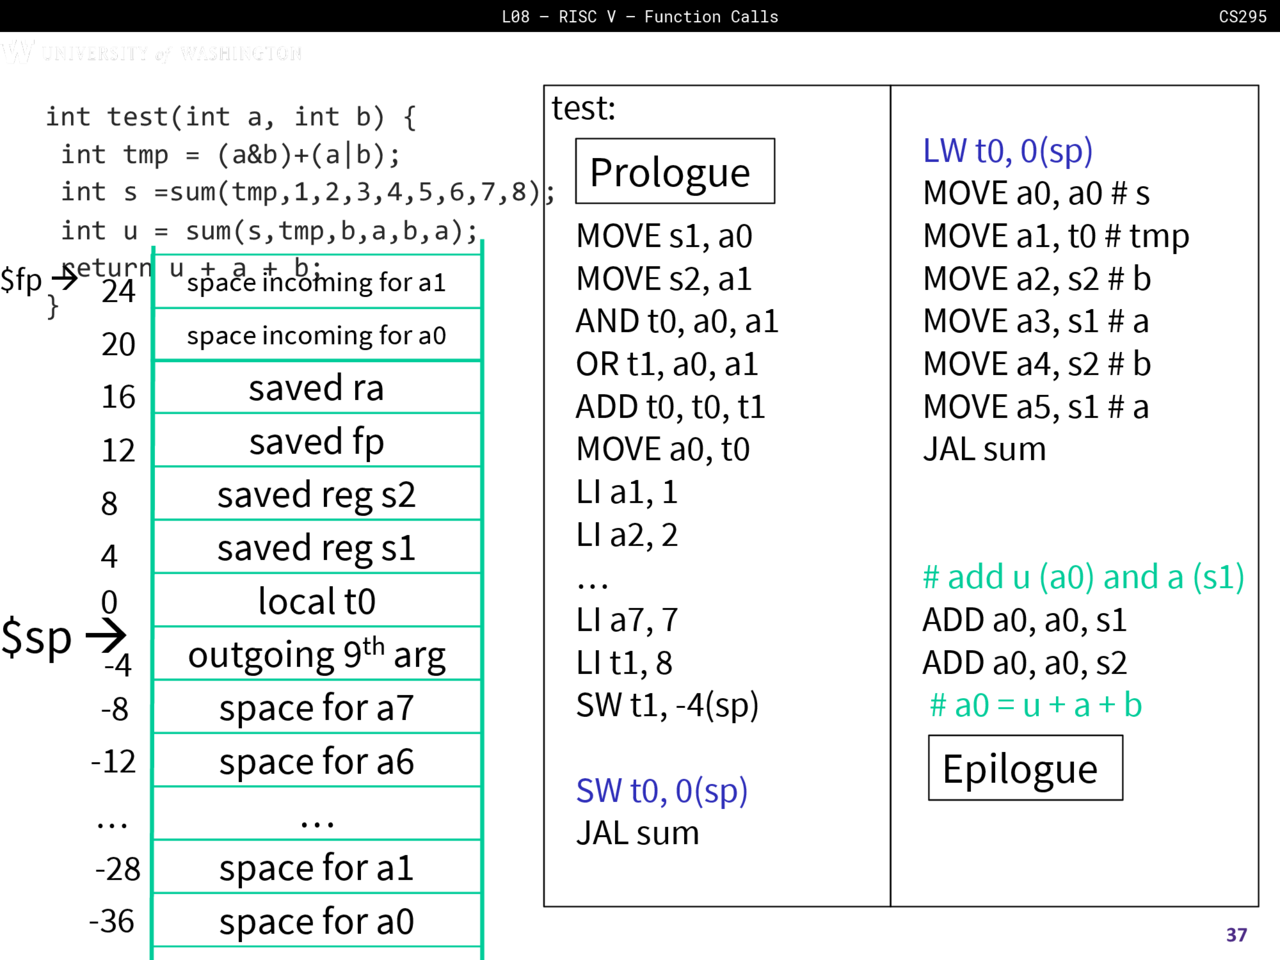Image resolution: width=1280 pixels, height=960 pixels.
Task: Click the blue SW t0, 0(sp) instruction
Action: tap(661, 791)
